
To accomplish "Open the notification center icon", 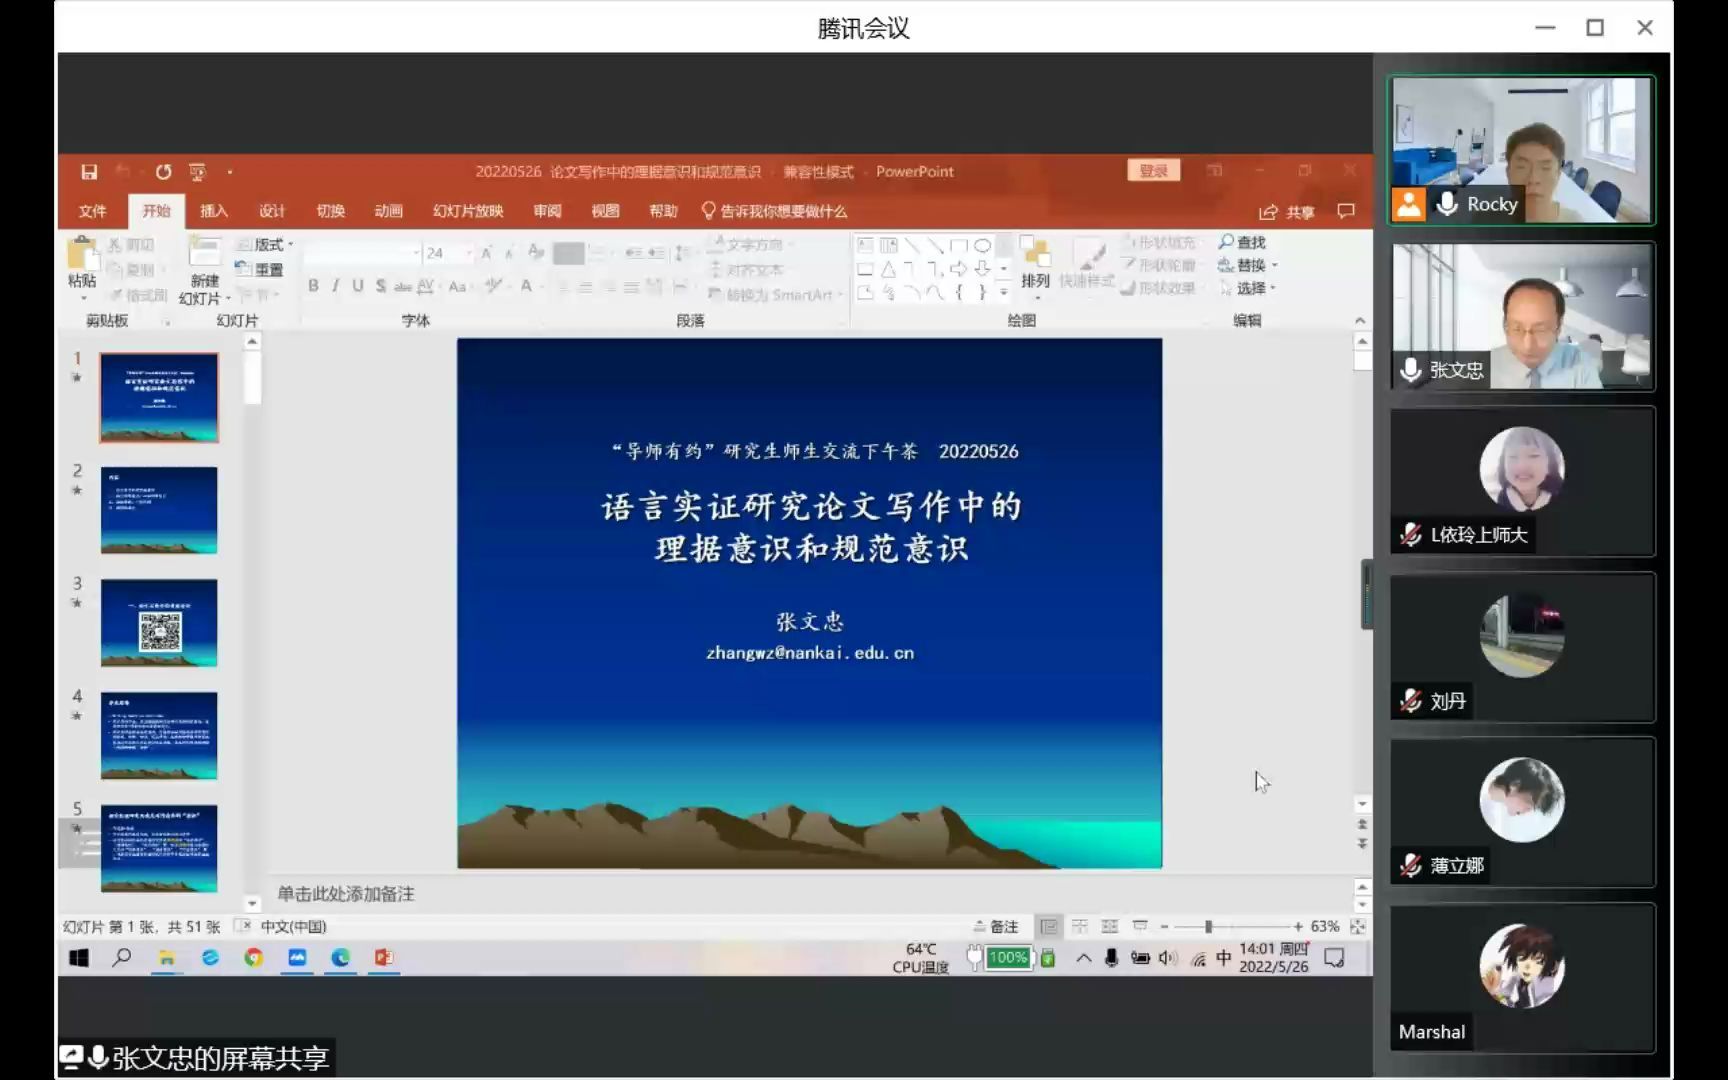I will click(1334, 958).
